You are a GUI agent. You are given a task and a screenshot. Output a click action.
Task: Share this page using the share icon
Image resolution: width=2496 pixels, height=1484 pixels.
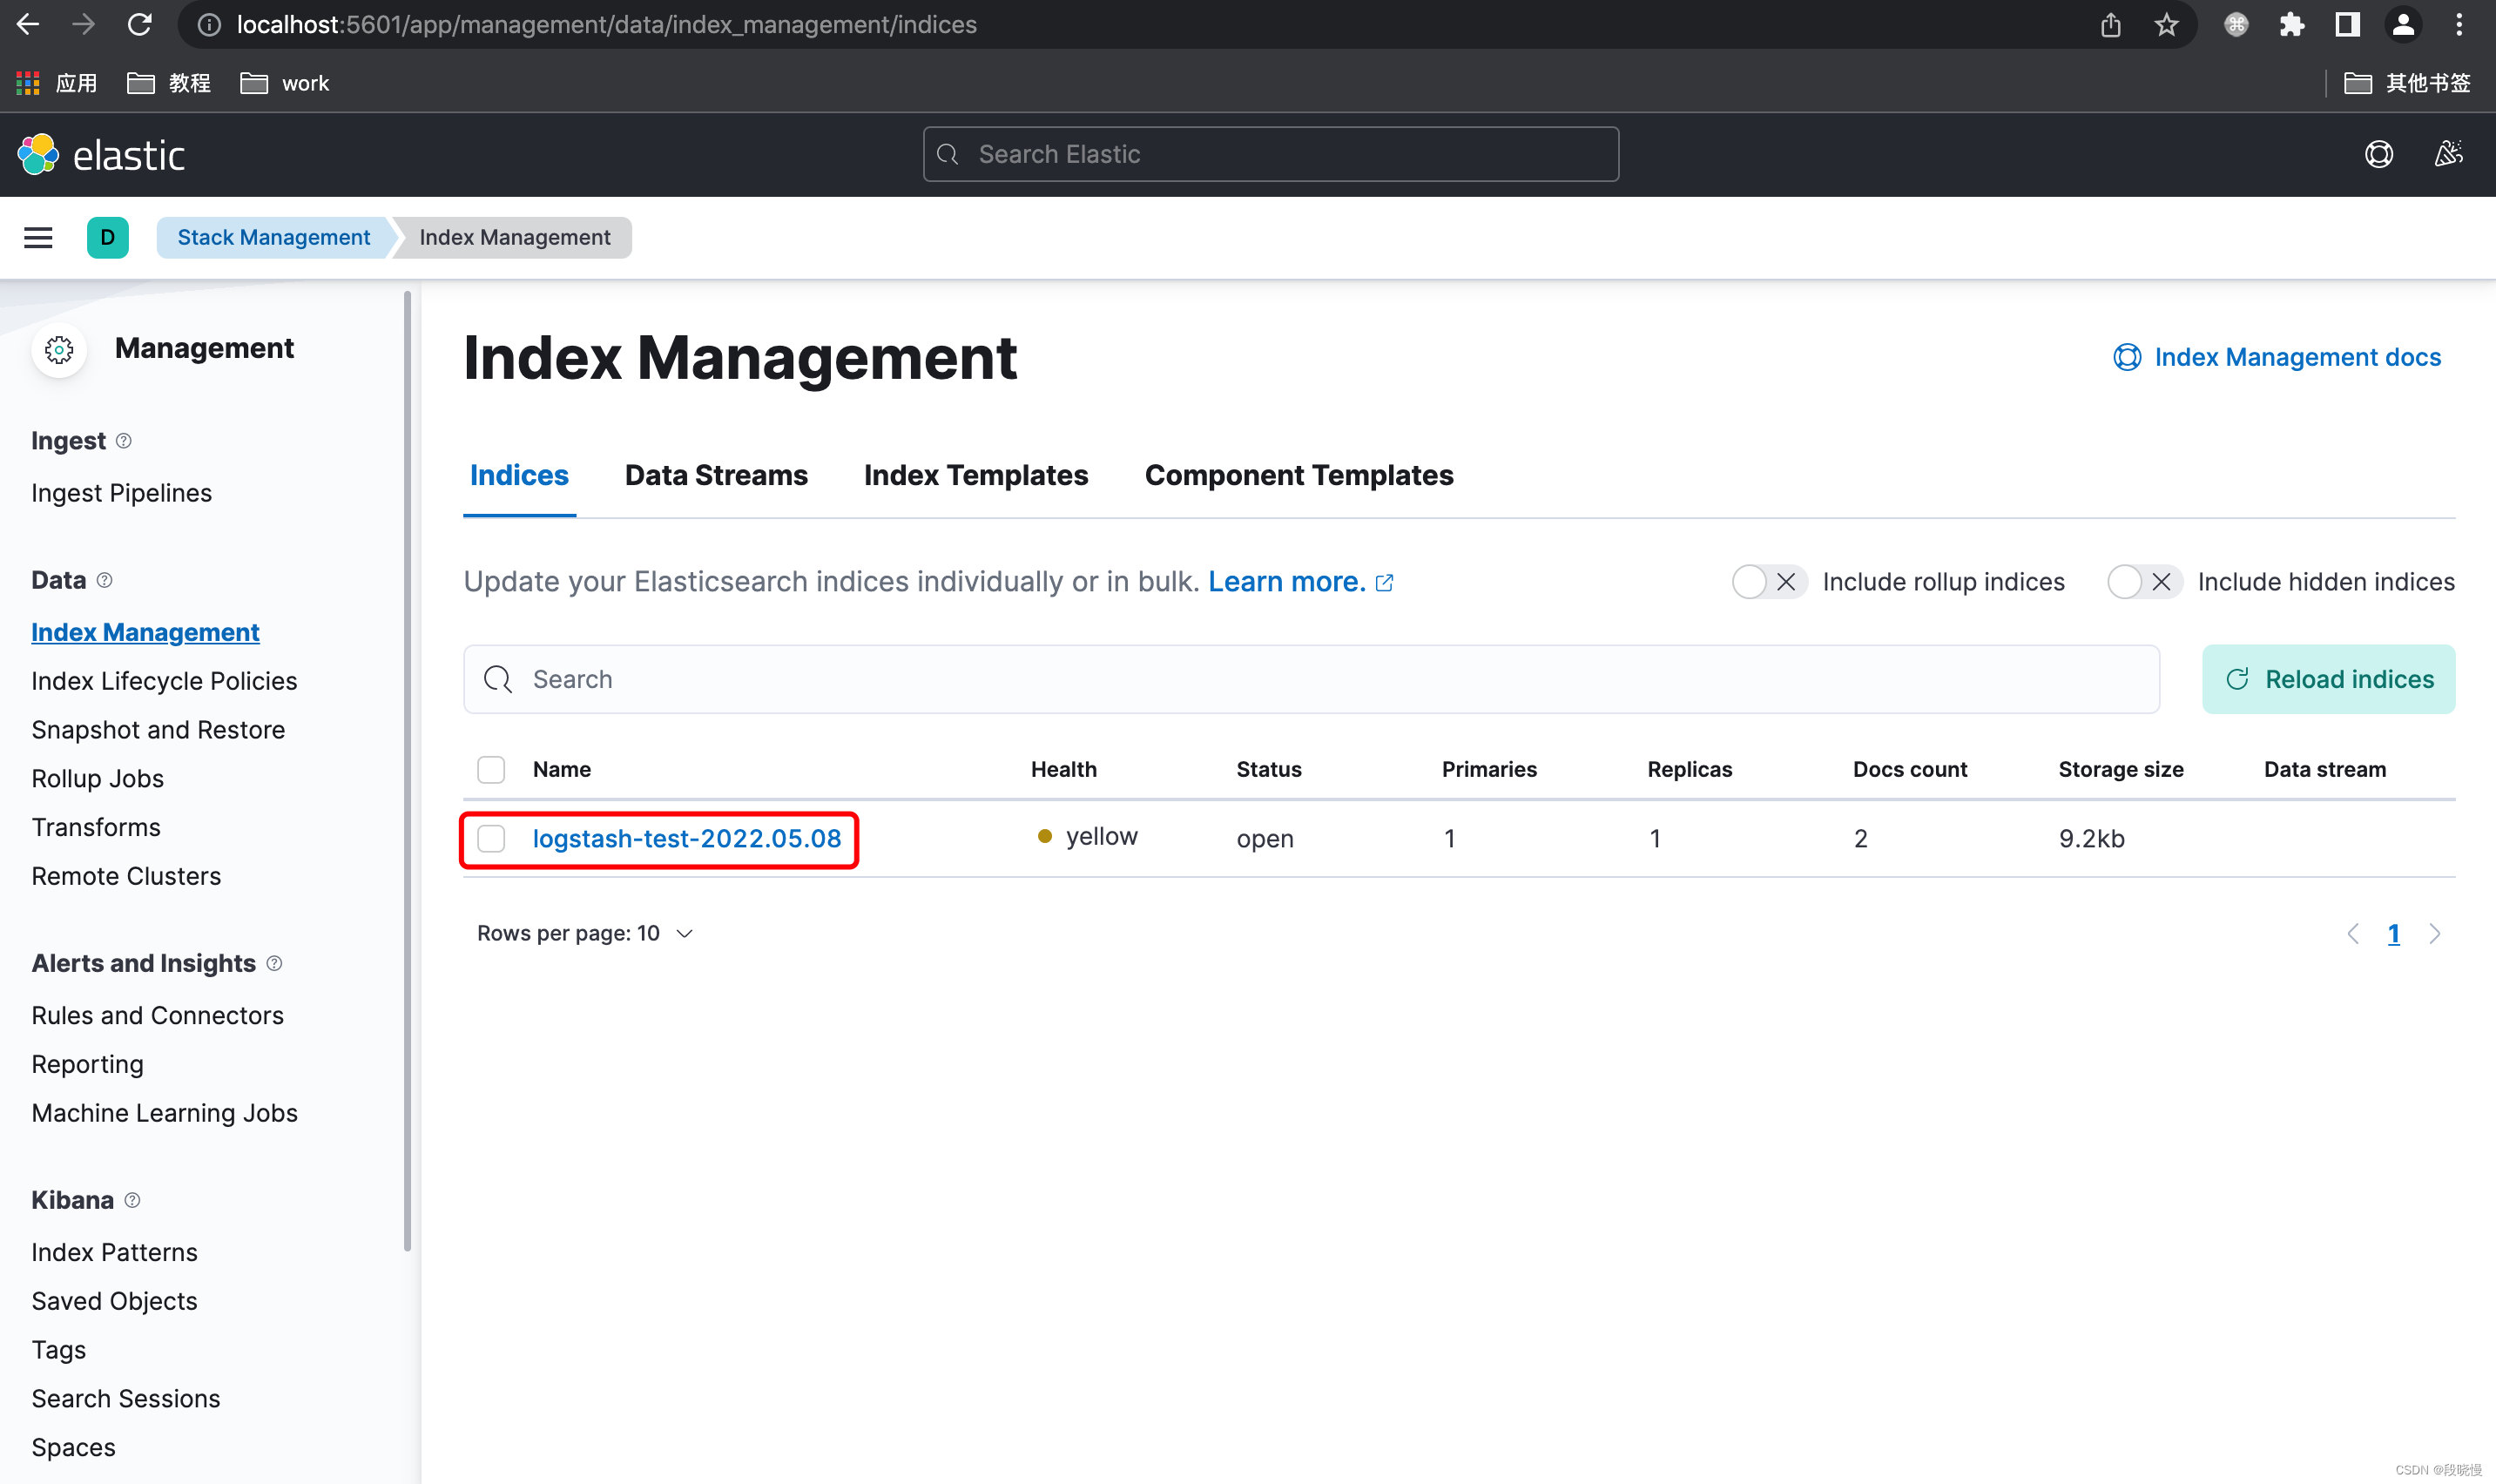click(x=2110, y=25)
